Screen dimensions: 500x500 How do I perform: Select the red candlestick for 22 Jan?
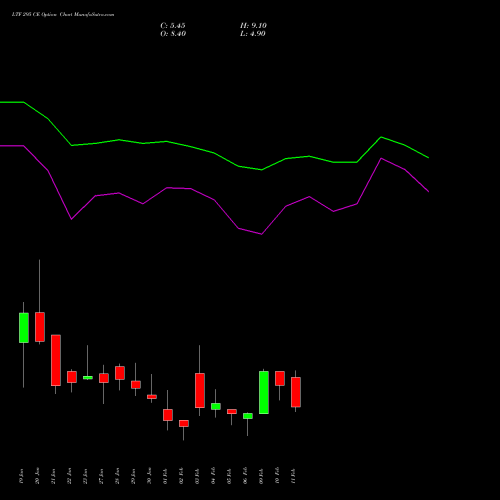72,377
